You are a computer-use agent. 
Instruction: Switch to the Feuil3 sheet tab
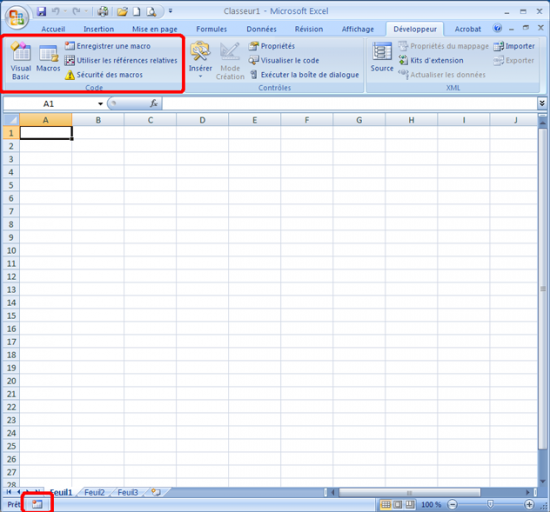[x=128, y=492]
